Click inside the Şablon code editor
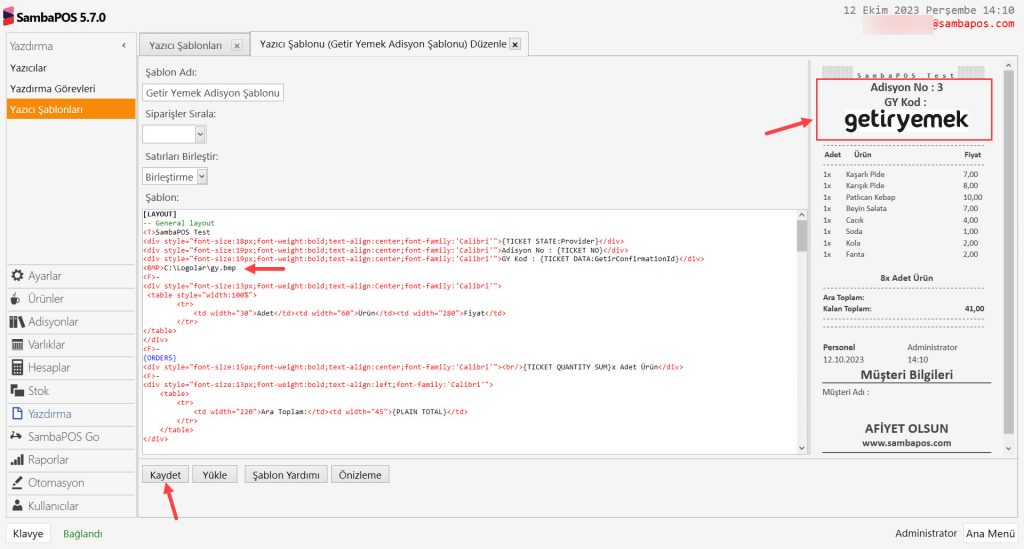Viewport: 1024px width, 549px height. point(470,332)
